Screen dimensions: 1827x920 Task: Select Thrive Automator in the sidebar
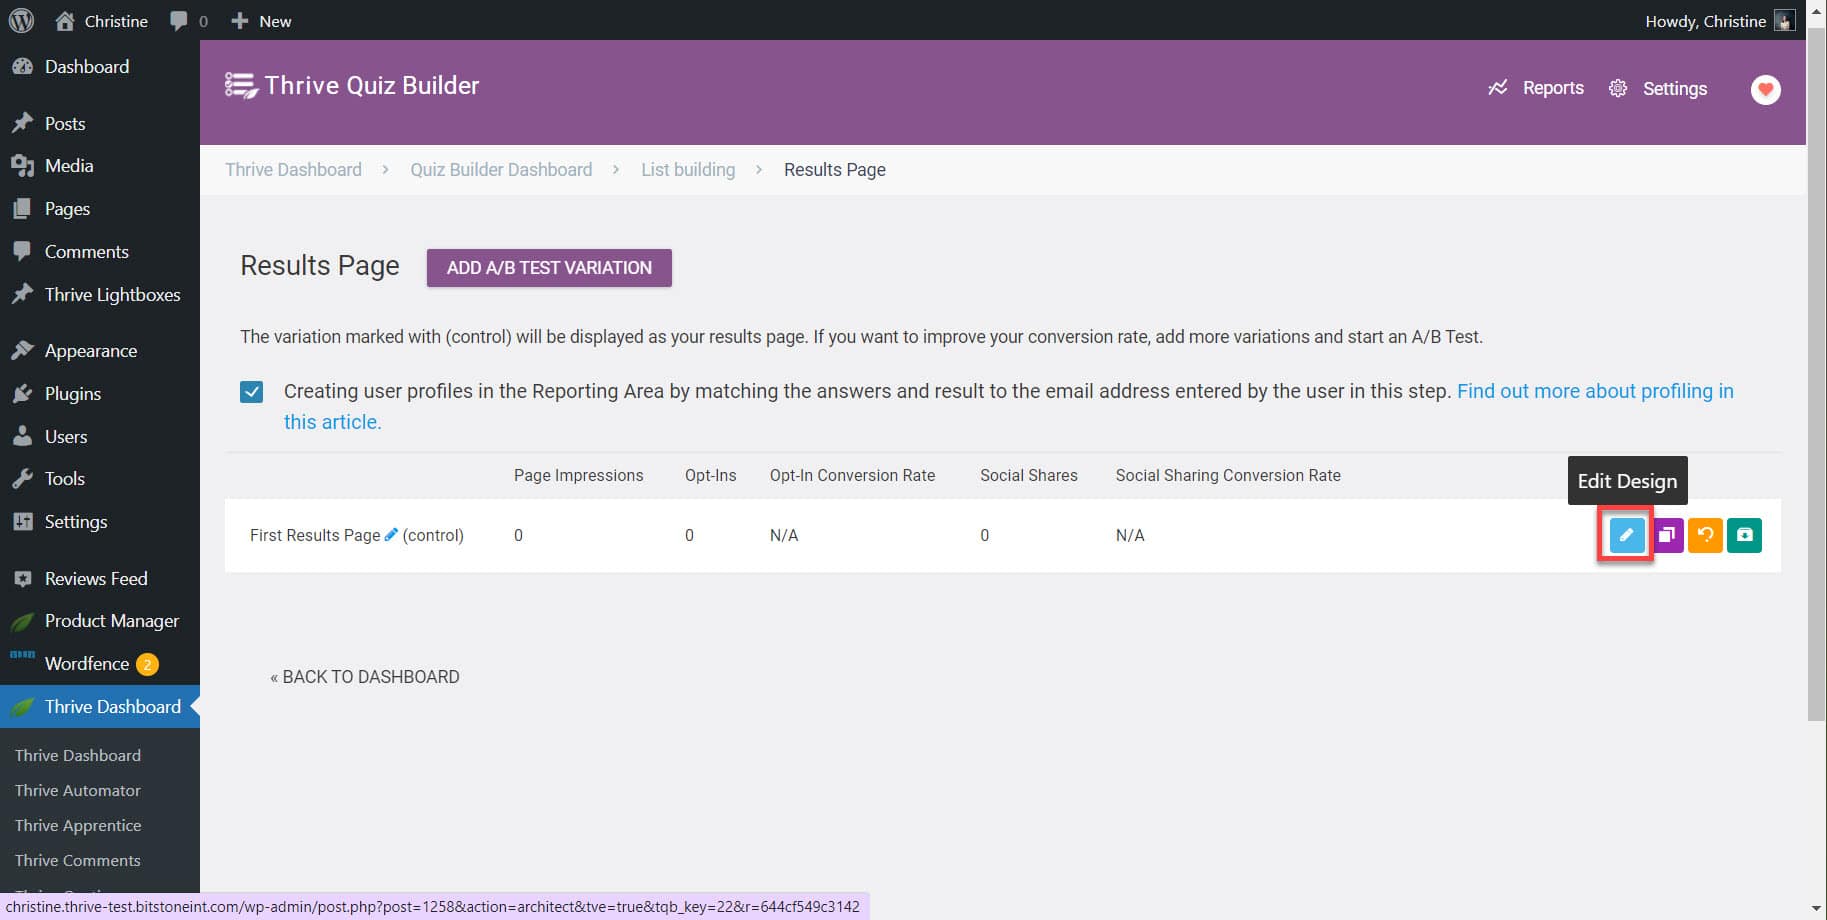77,790
